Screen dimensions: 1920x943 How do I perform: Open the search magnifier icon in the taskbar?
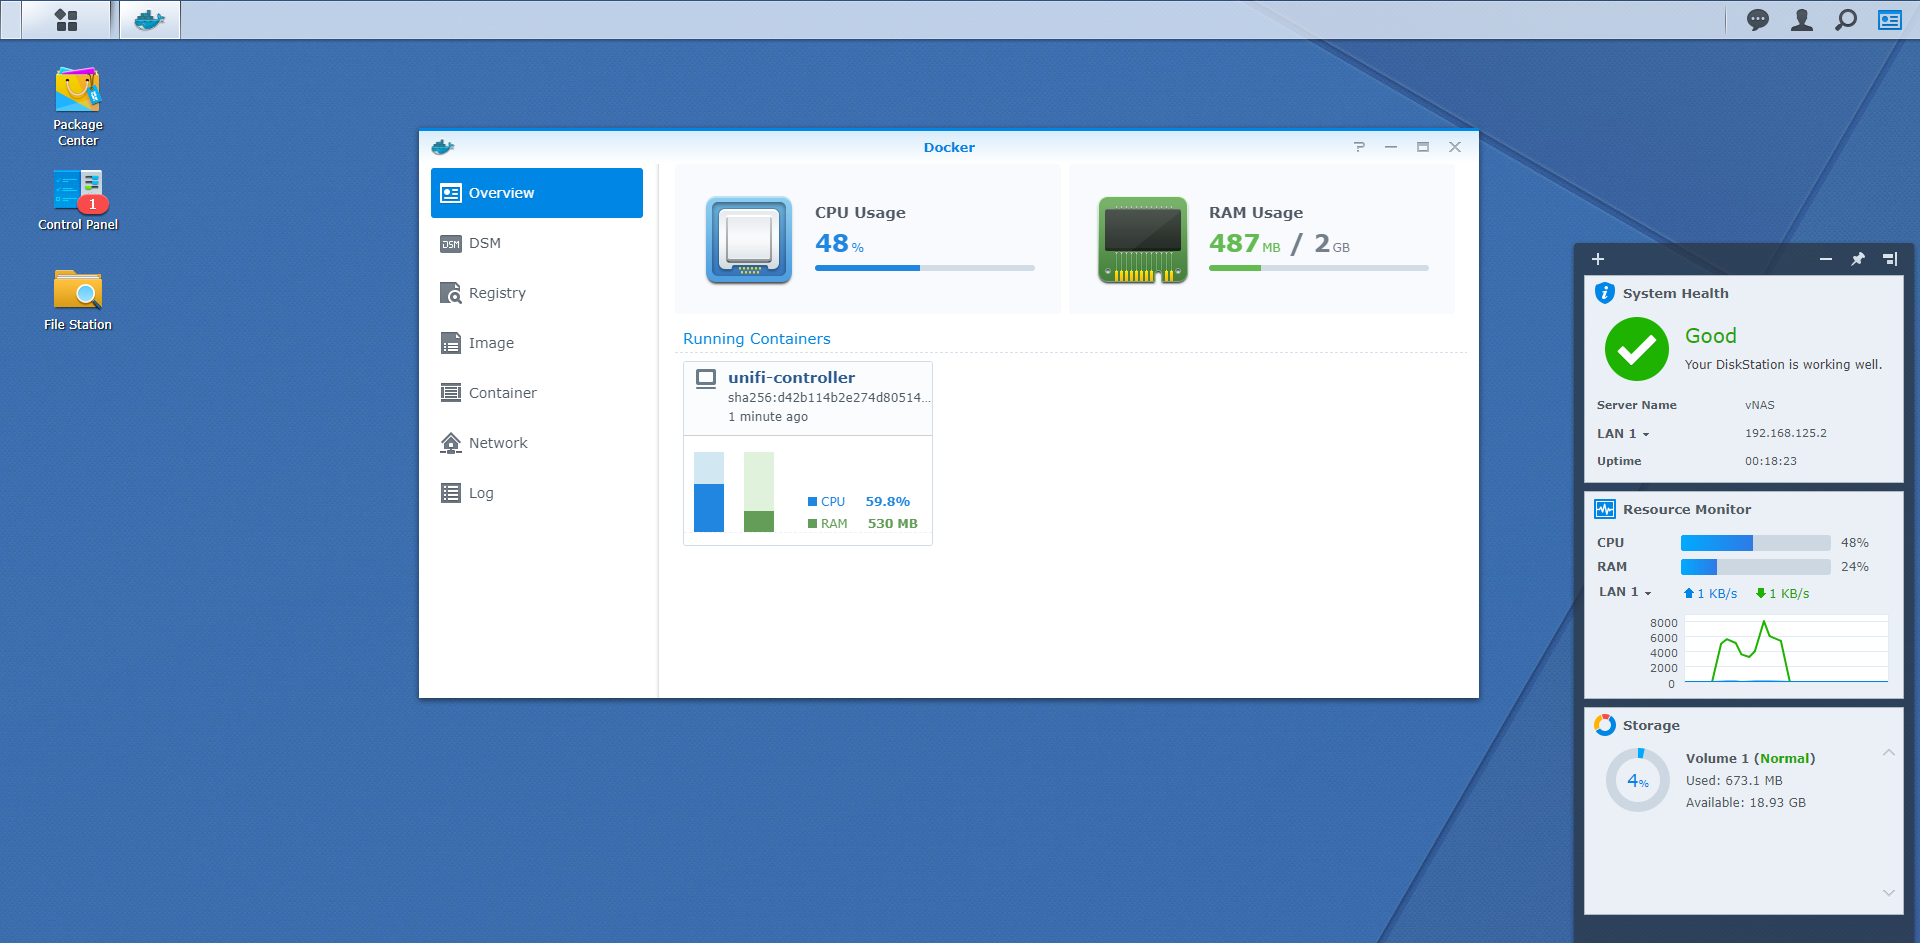(1845, 20)
